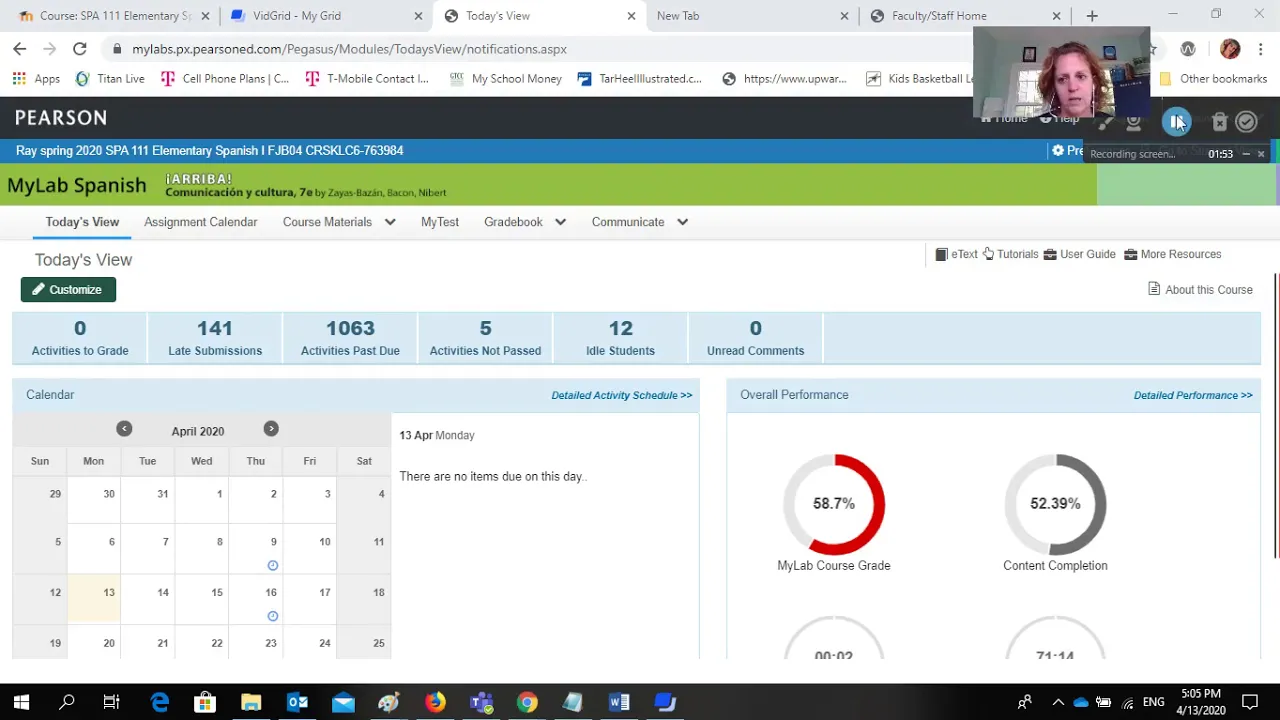Open File Explorer from taskbar
This screenshot has height=720, width=1280.
click(251, 703)
